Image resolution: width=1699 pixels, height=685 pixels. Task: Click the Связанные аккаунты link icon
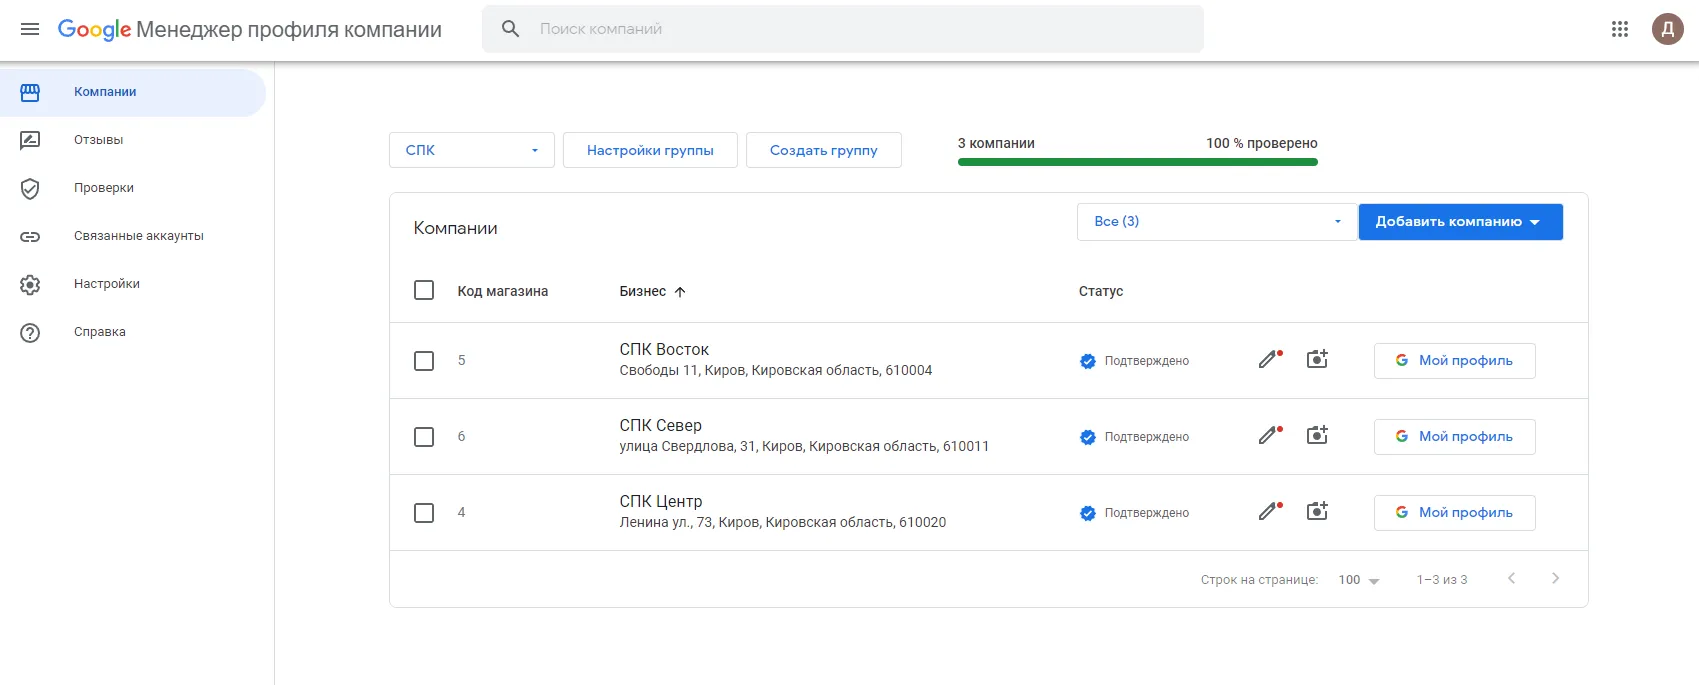(x=30, y=236)
